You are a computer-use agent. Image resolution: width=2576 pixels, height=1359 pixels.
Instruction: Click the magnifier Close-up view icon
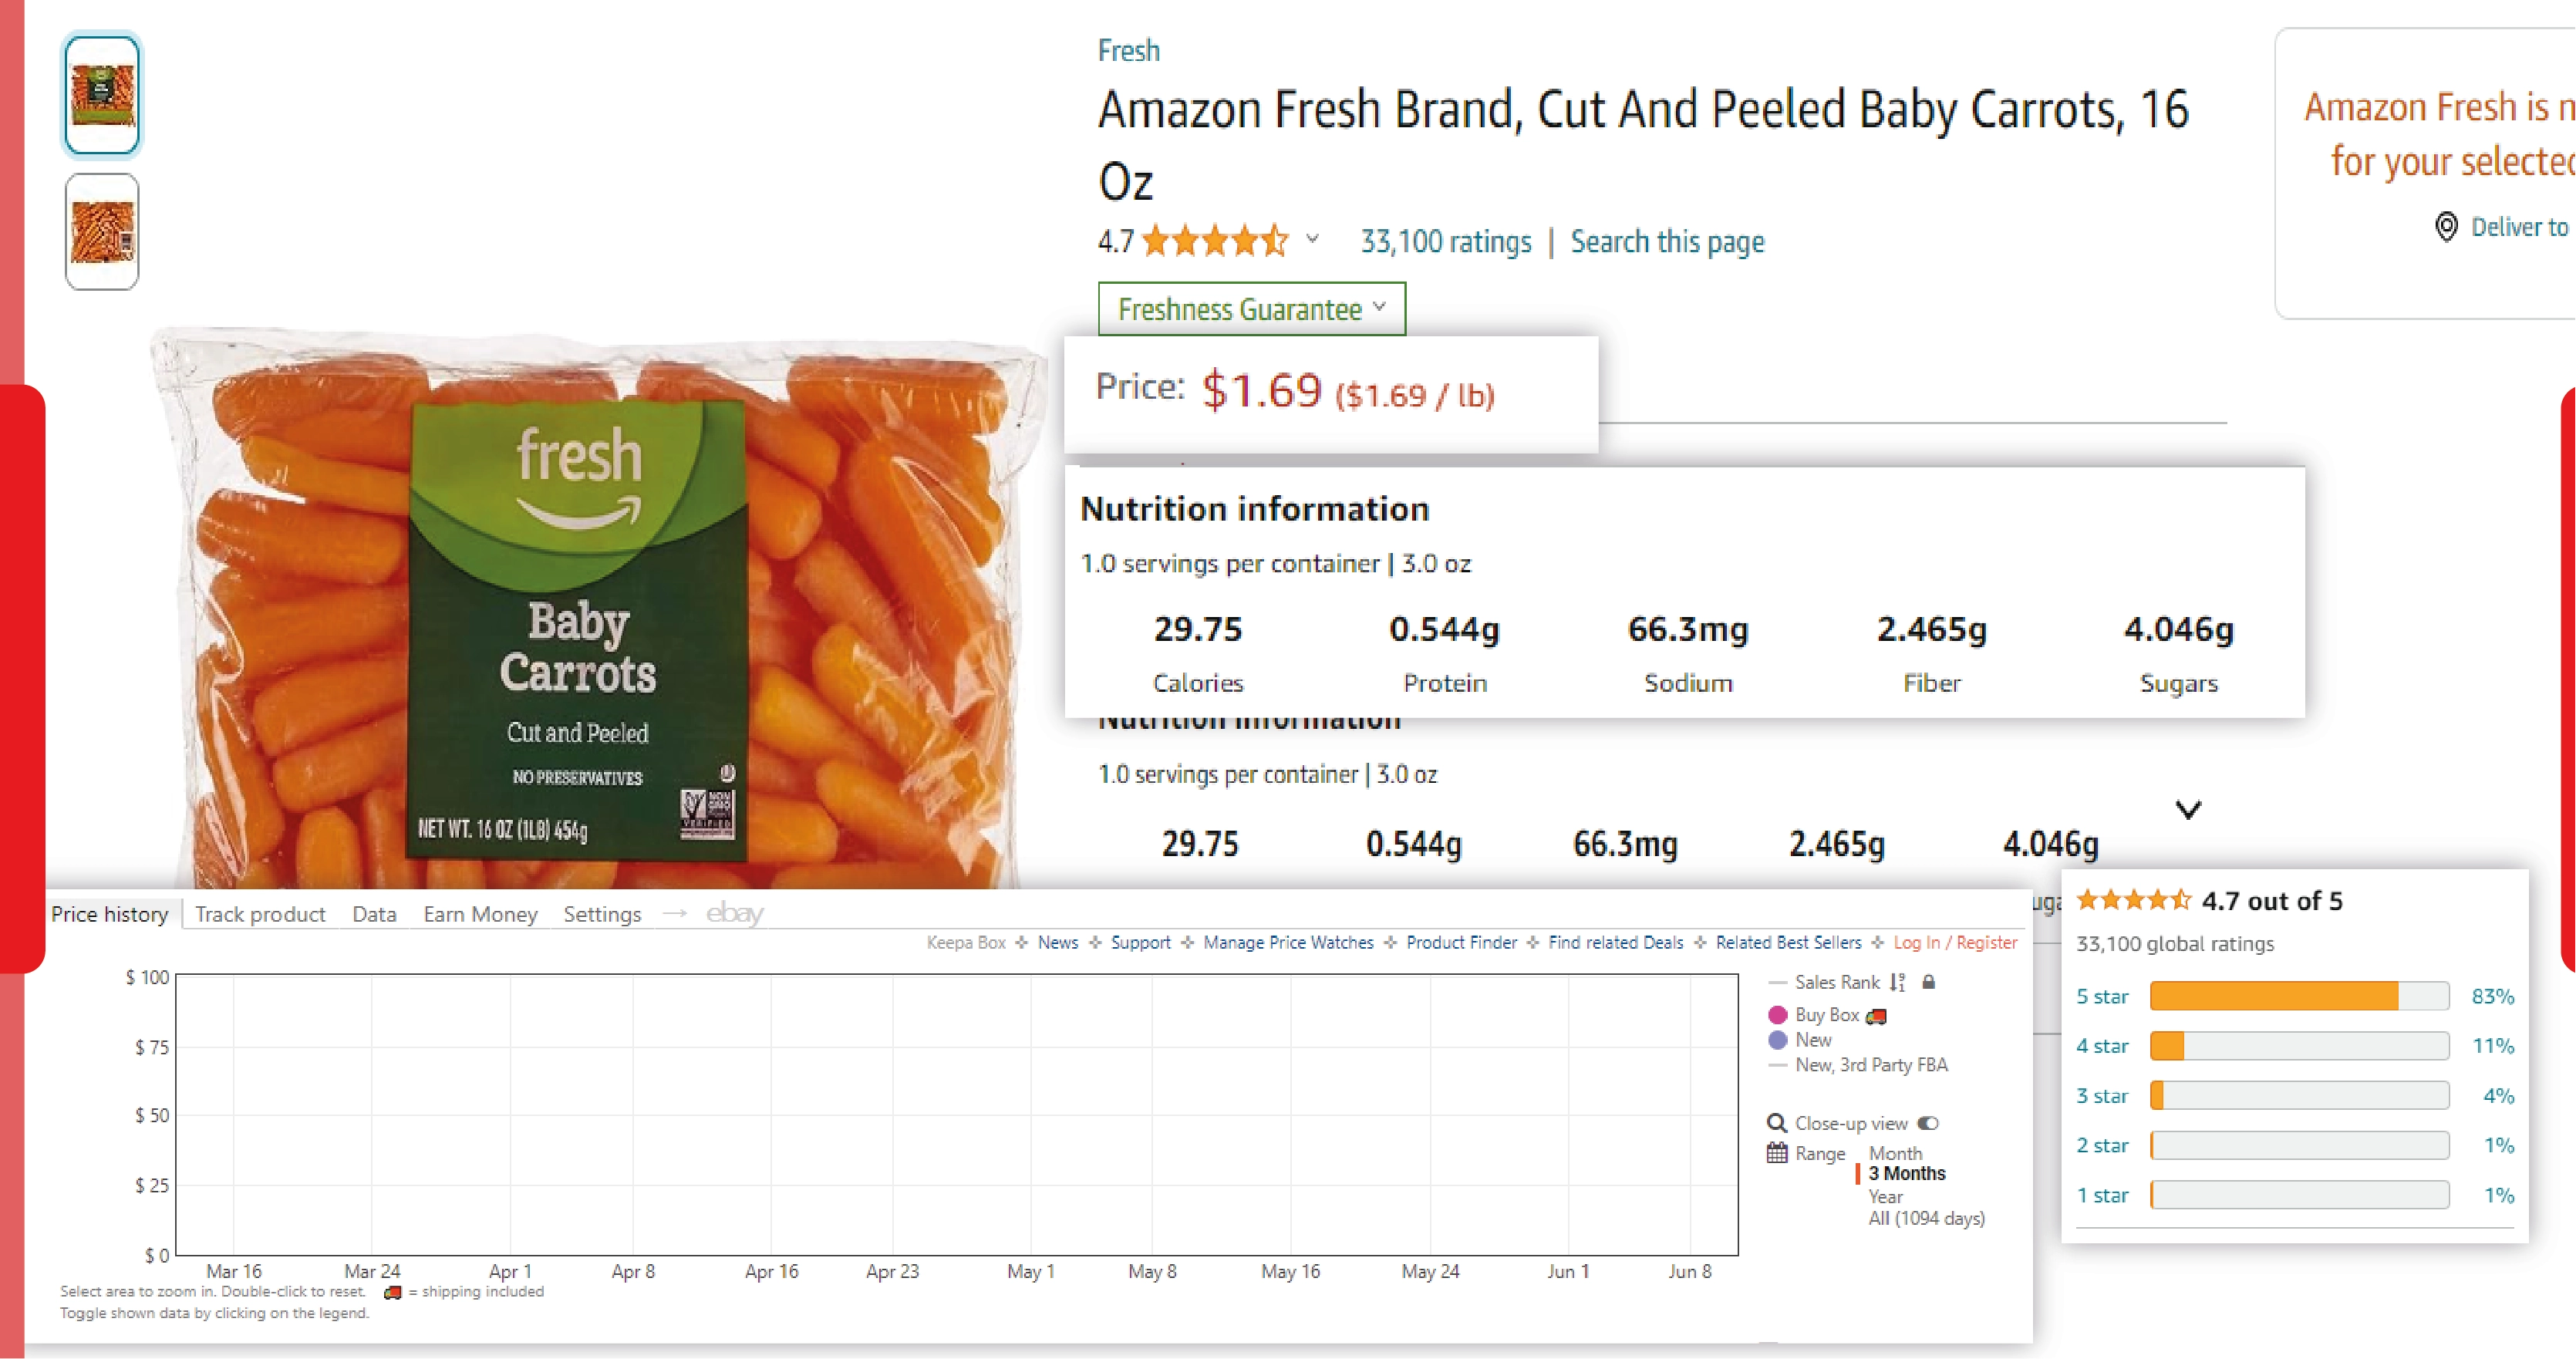point(1776,1123)
